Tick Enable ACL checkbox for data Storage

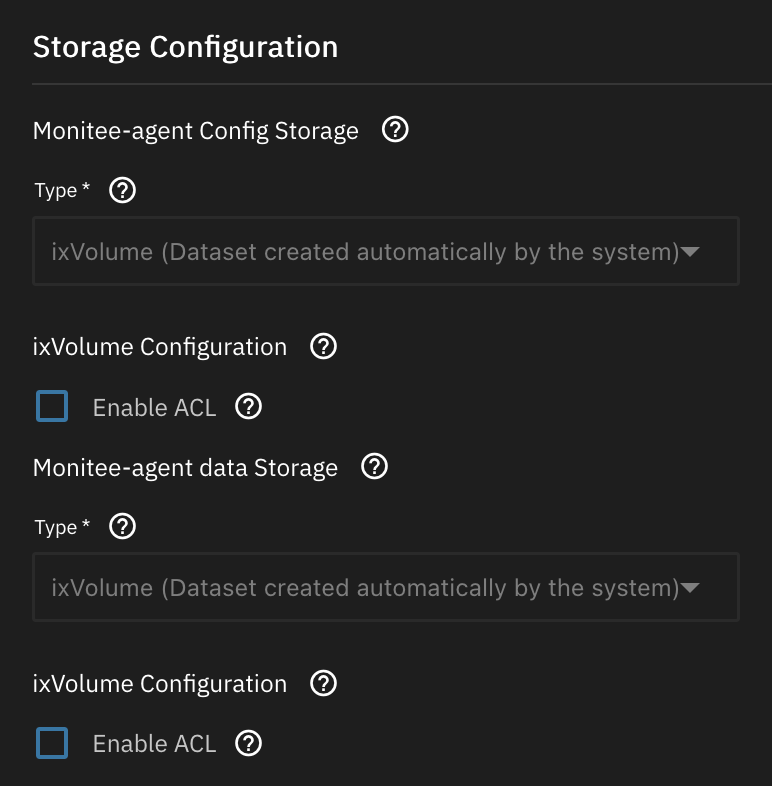point(52,744)
